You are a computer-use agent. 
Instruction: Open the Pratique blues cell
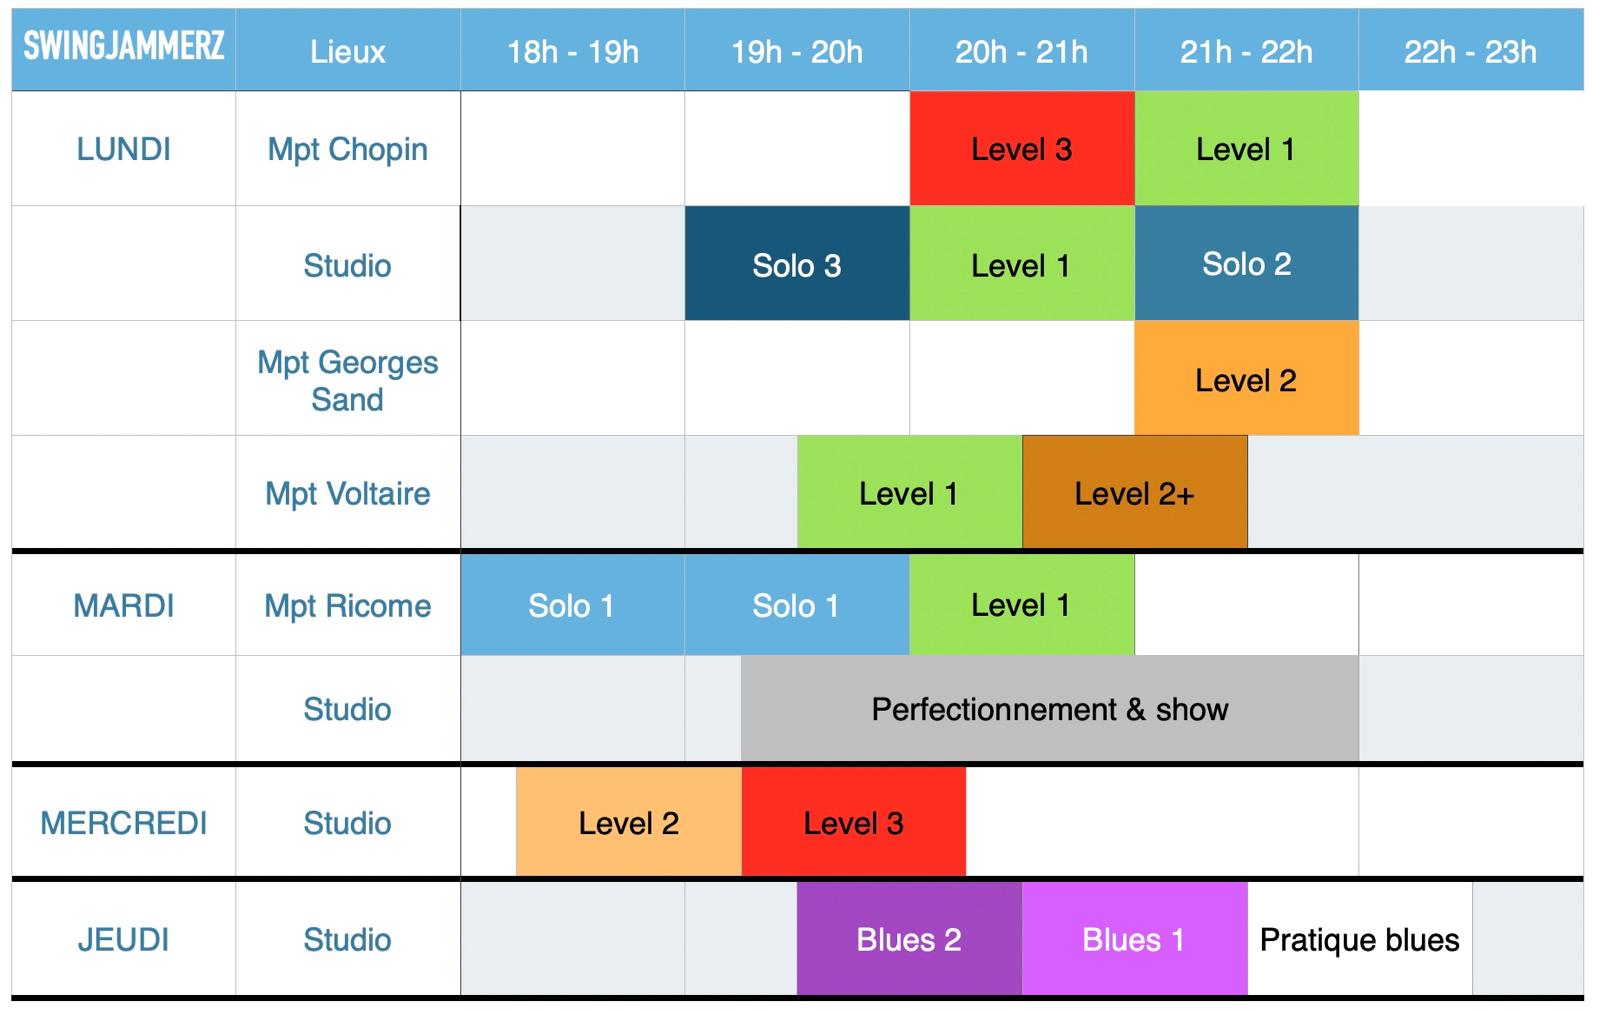click(1359, 939)
